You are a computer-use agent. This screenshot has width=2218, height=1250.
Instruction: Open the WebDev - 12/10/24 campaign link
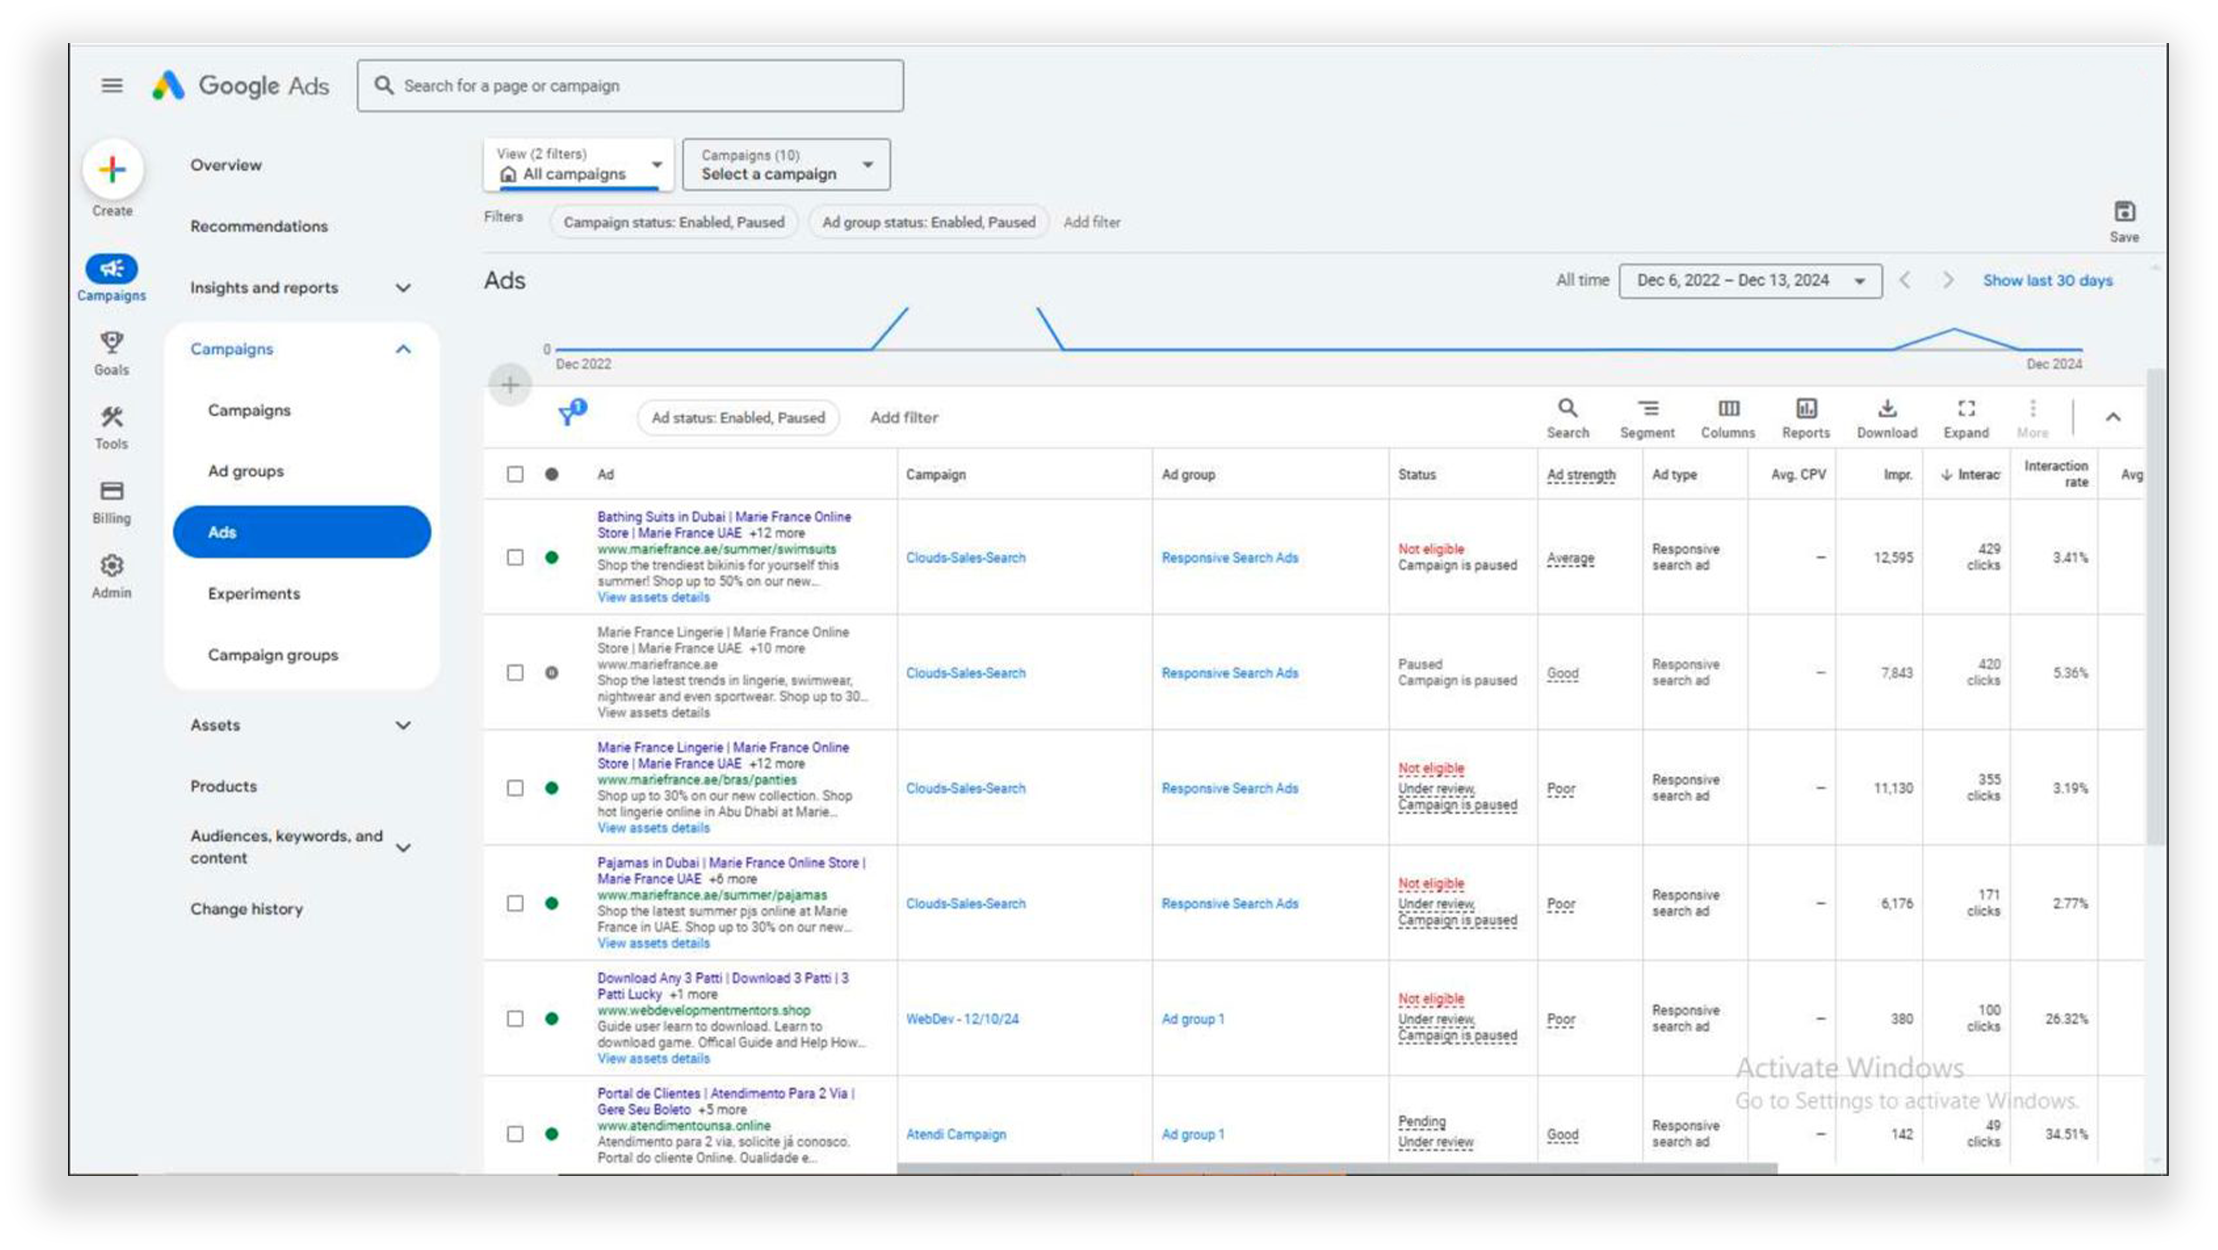(962, 1019)
